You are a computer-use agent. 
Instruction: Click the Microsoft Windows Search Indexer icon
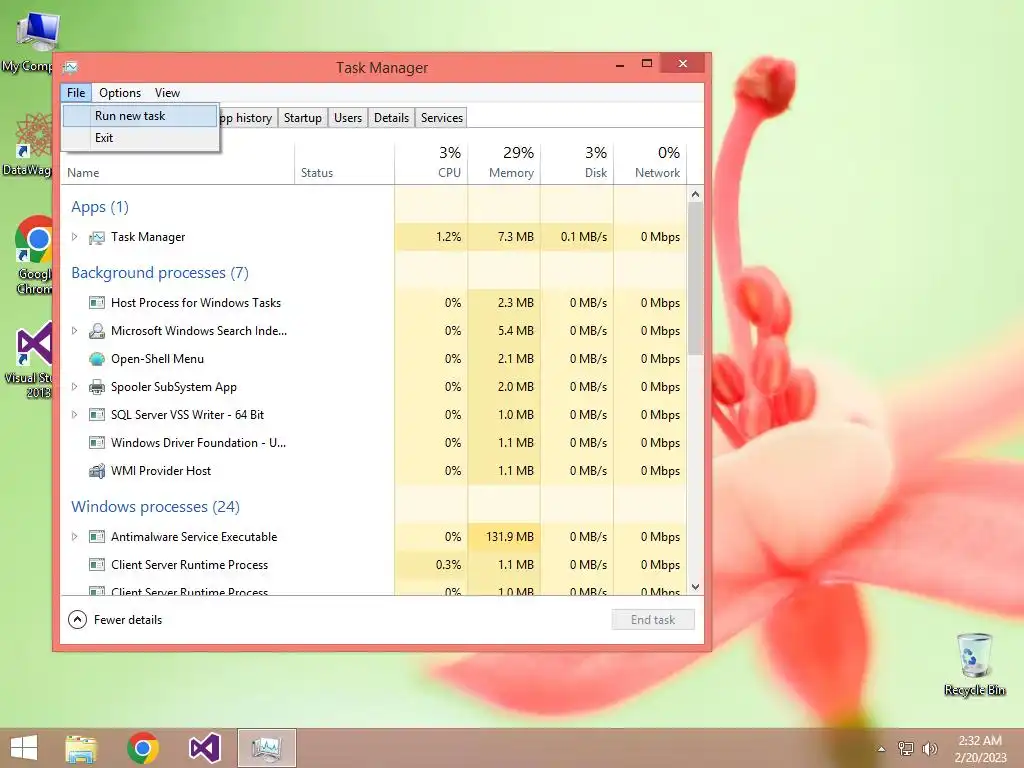pos(97,331)
